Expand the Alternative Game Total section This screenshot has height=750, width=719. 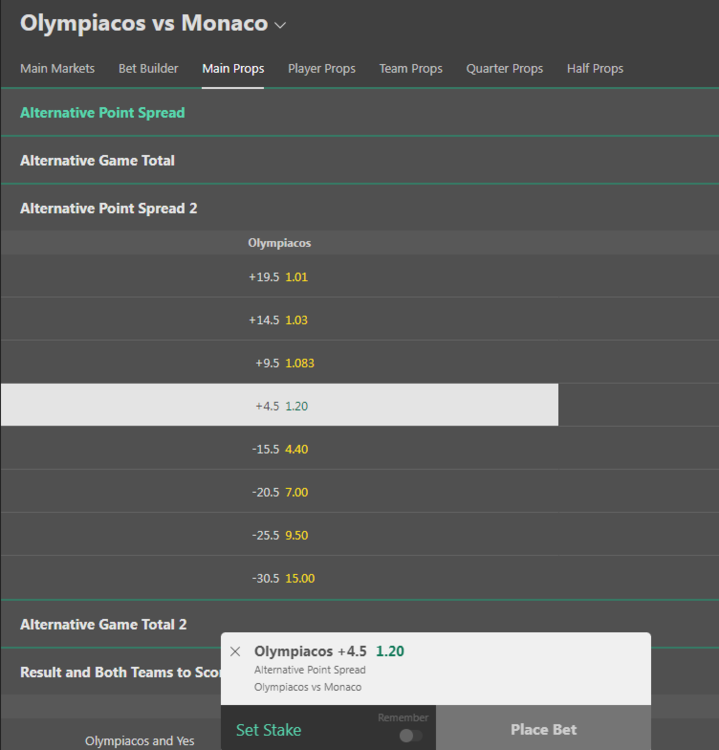tap(98, 160)
